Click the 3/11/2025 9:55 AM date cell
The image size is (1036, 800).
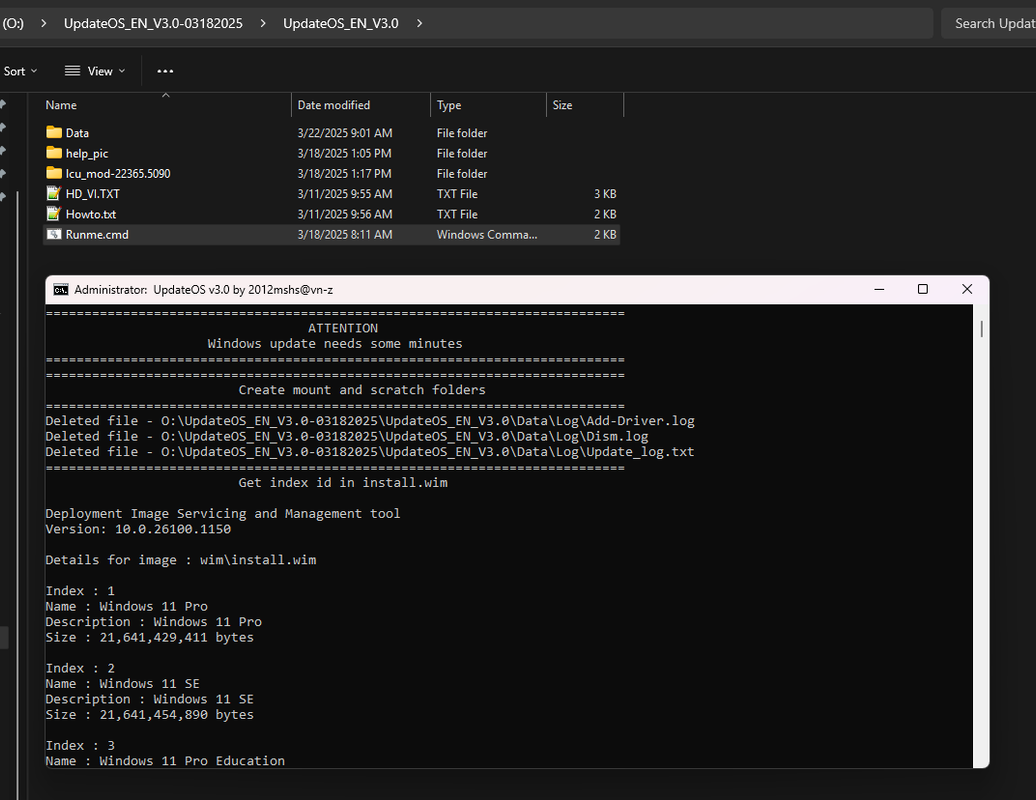click(x=345, y=194)
